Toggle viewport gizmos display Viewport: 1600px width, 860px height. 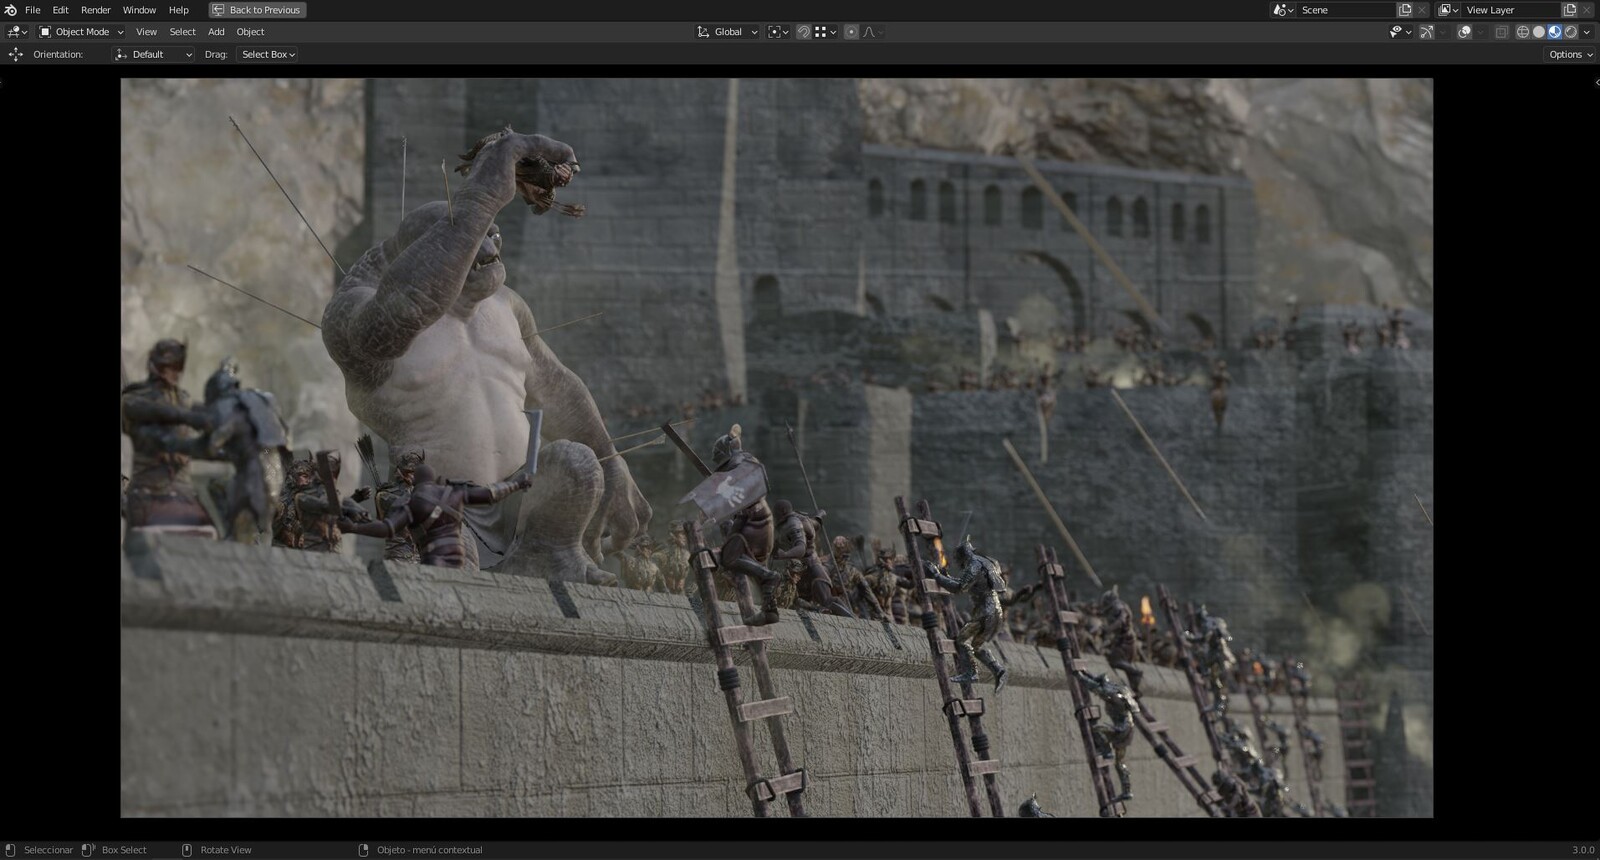pos(1427,32)
